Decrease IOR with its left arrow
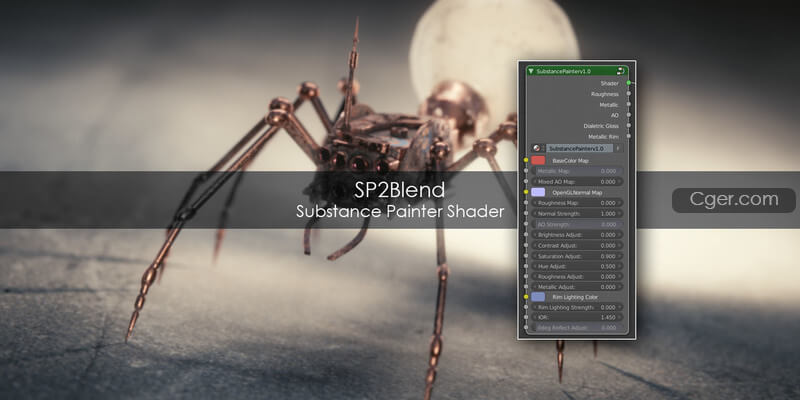Screen dimensions: 800x400 535,317
